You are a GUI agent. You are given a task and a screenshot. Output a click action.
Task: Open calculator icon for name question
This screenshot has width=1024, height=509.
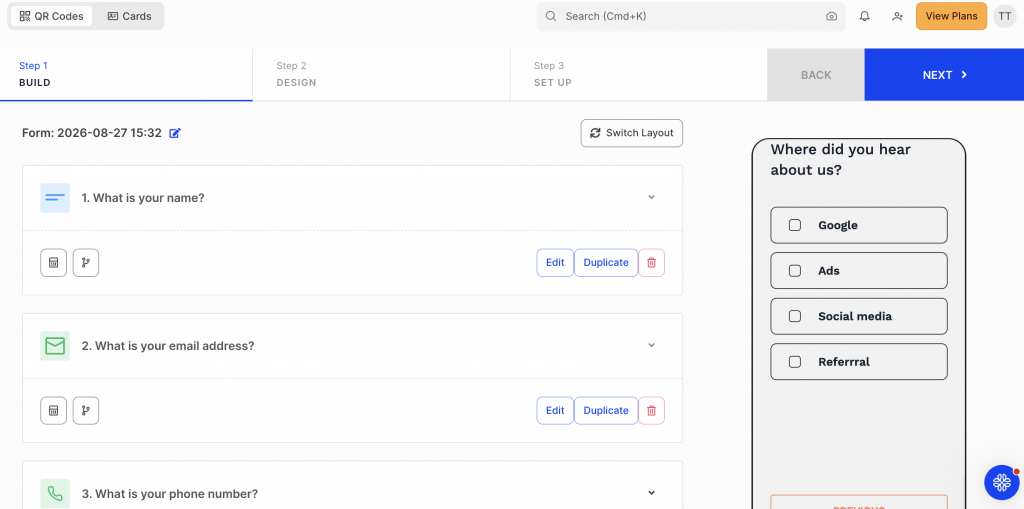tap(54, 263)
